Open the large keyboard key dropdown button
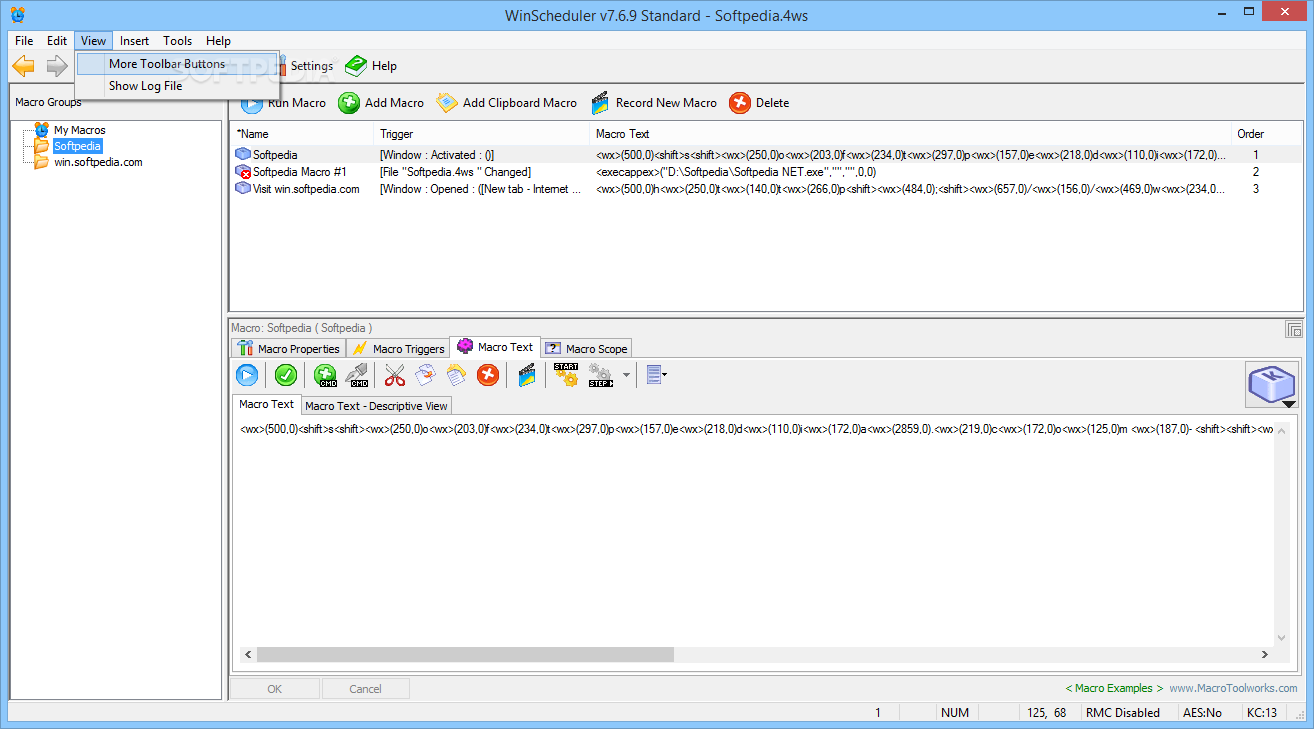Viewport: 1314px width, 729px height. pyautogui.click(x=1271, y=385)
